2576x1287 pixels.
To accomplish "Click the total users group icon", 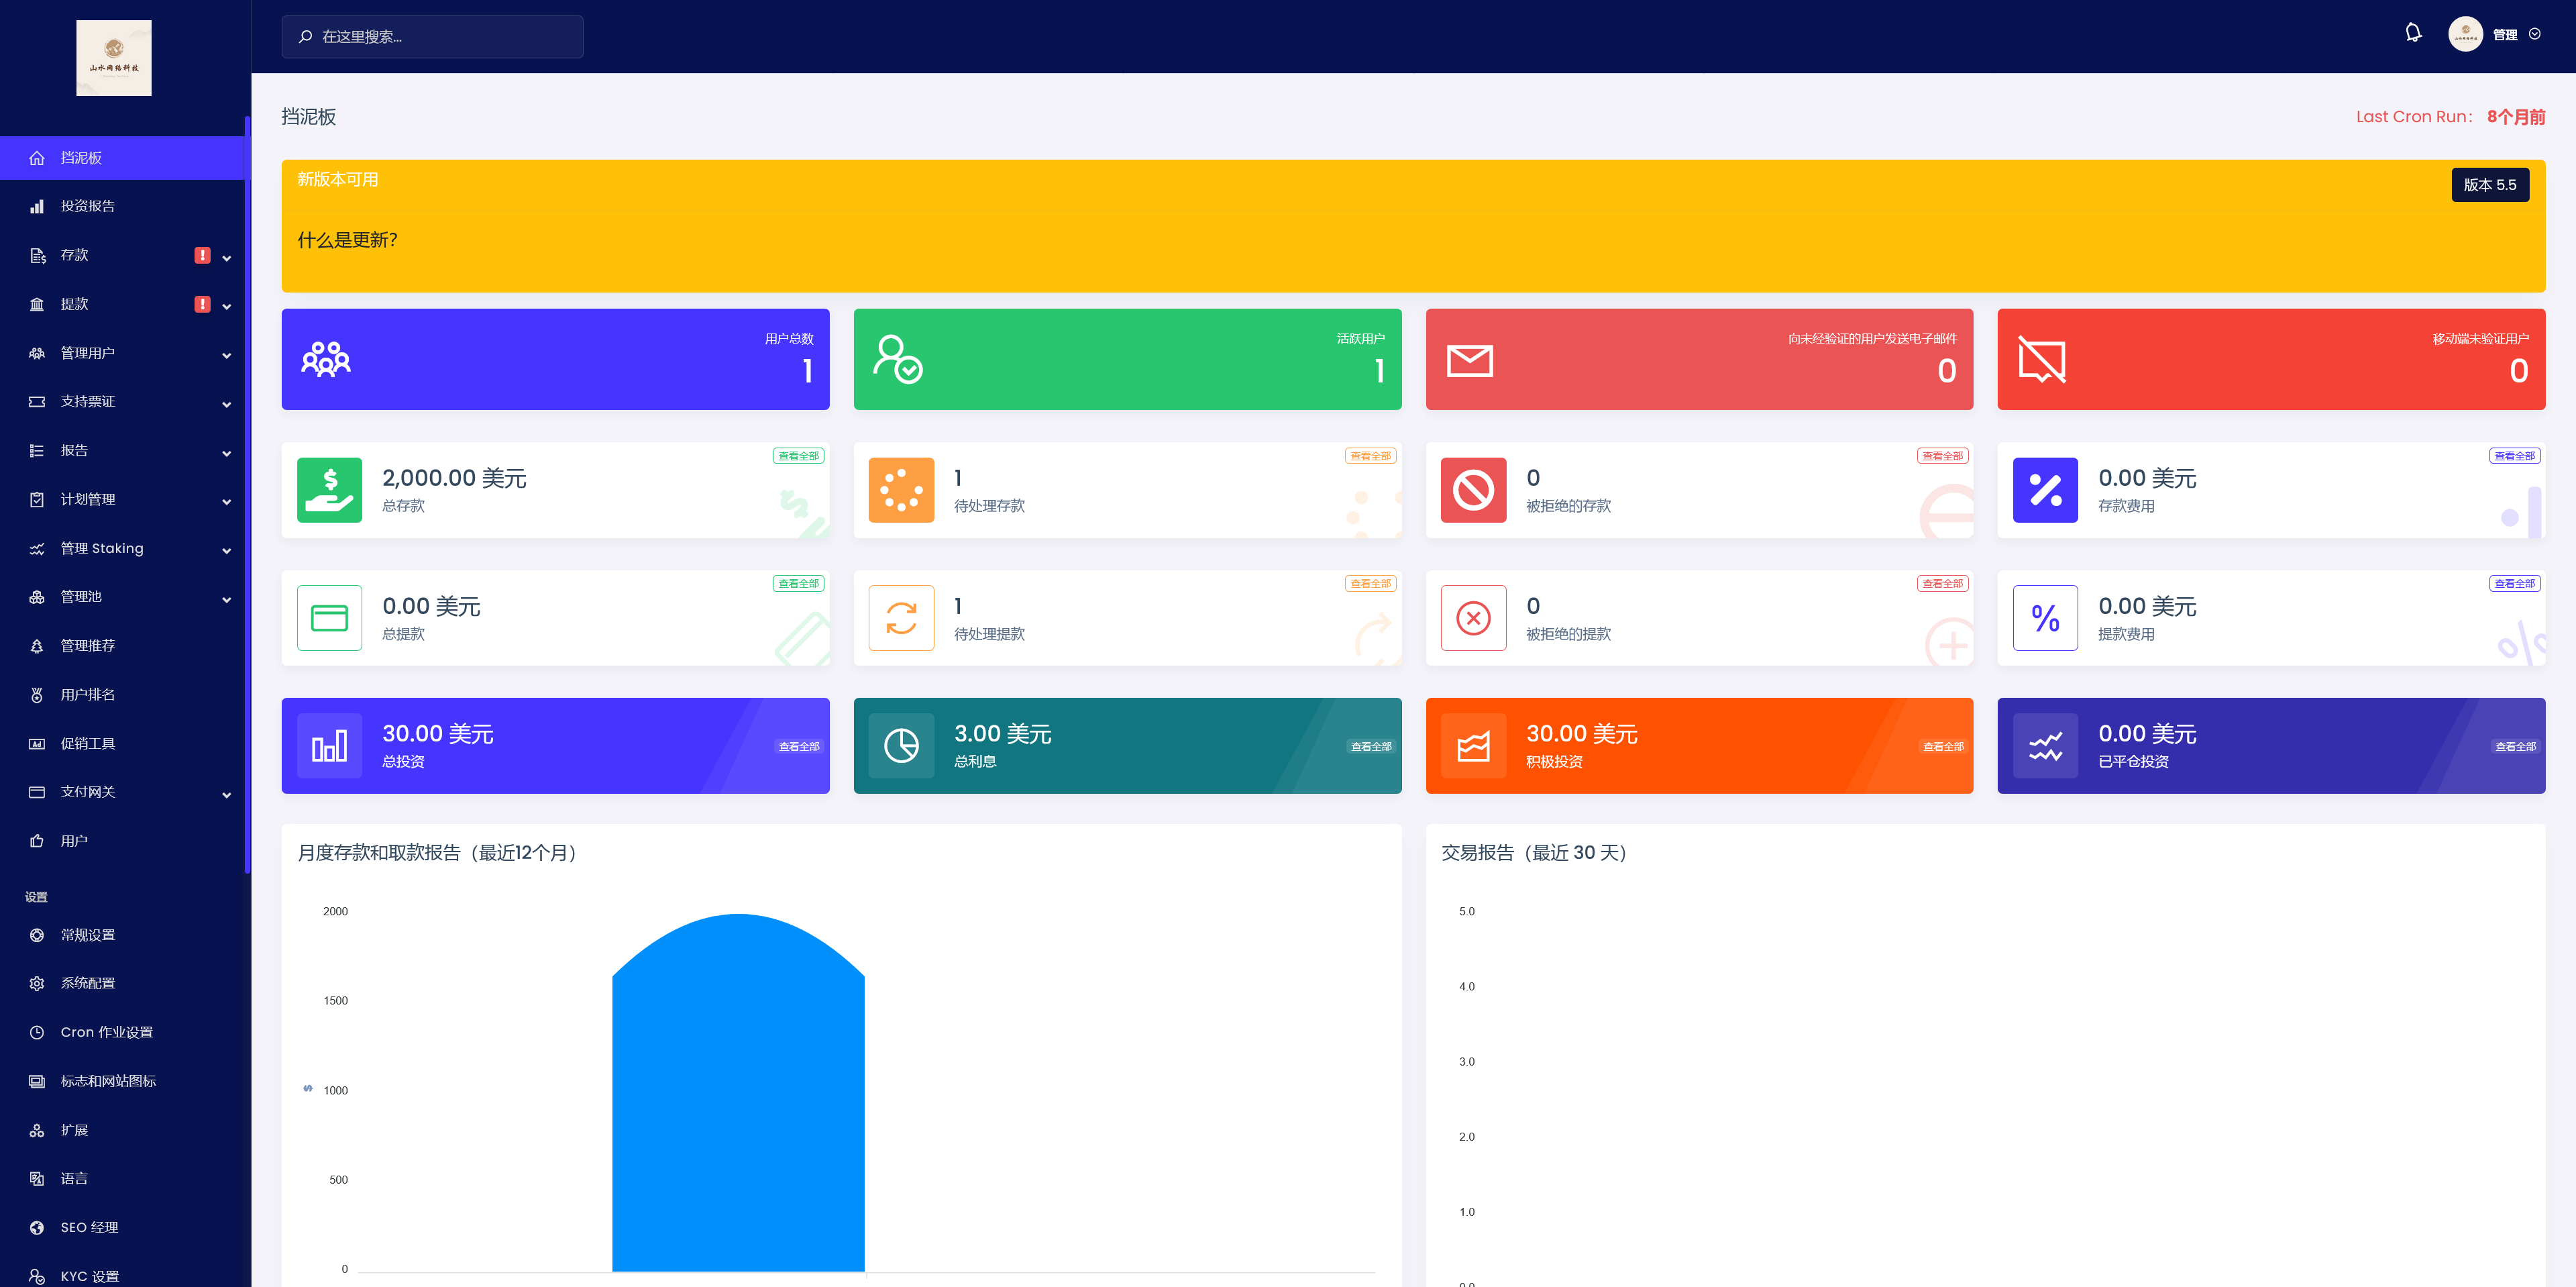I will point(326,359).
